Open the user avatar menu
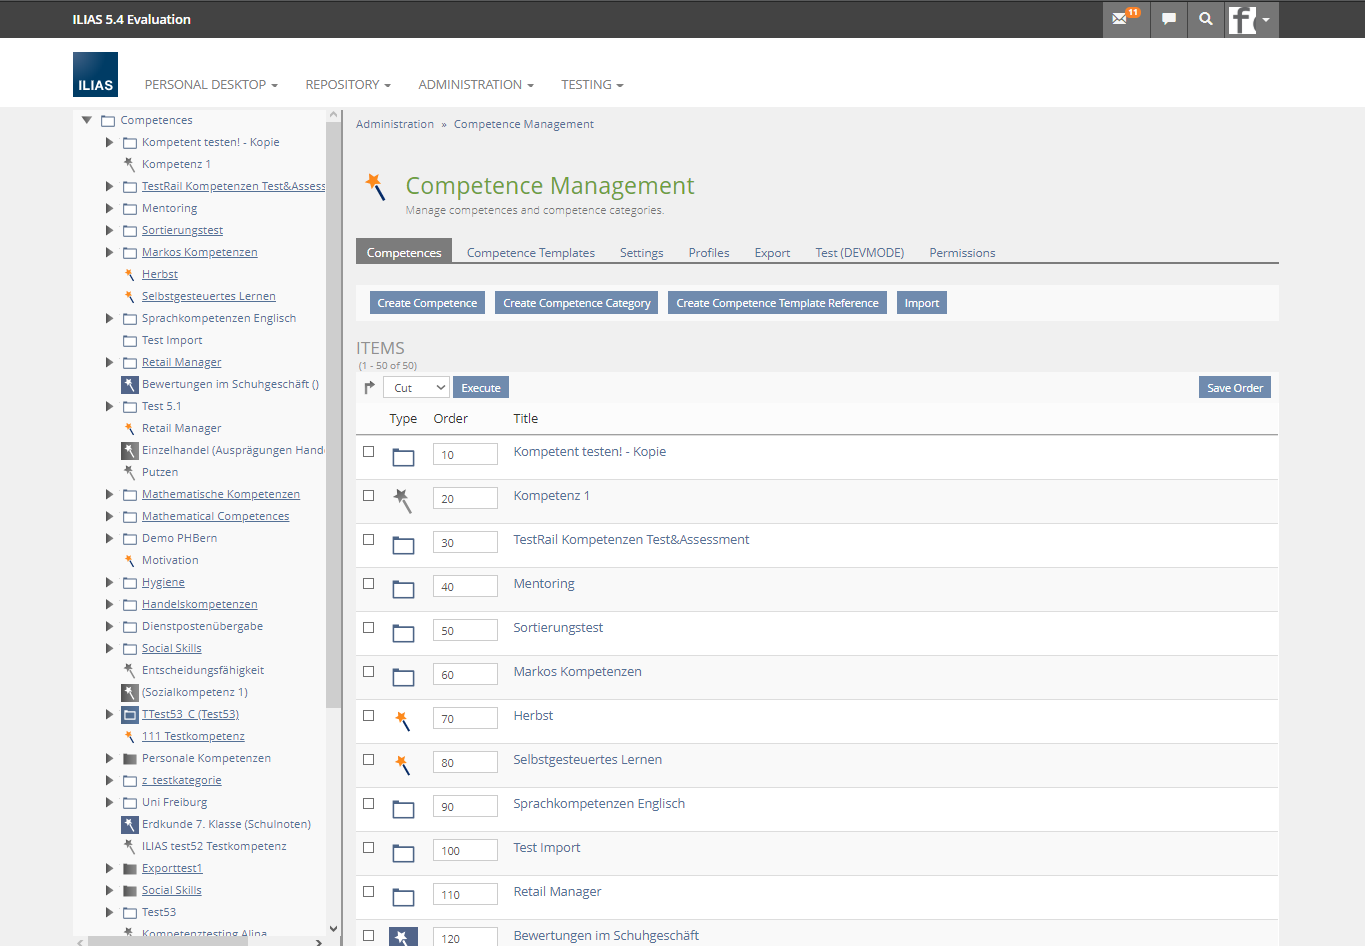The width and height of the screenshot is (1365, 946). point(1250,19)
